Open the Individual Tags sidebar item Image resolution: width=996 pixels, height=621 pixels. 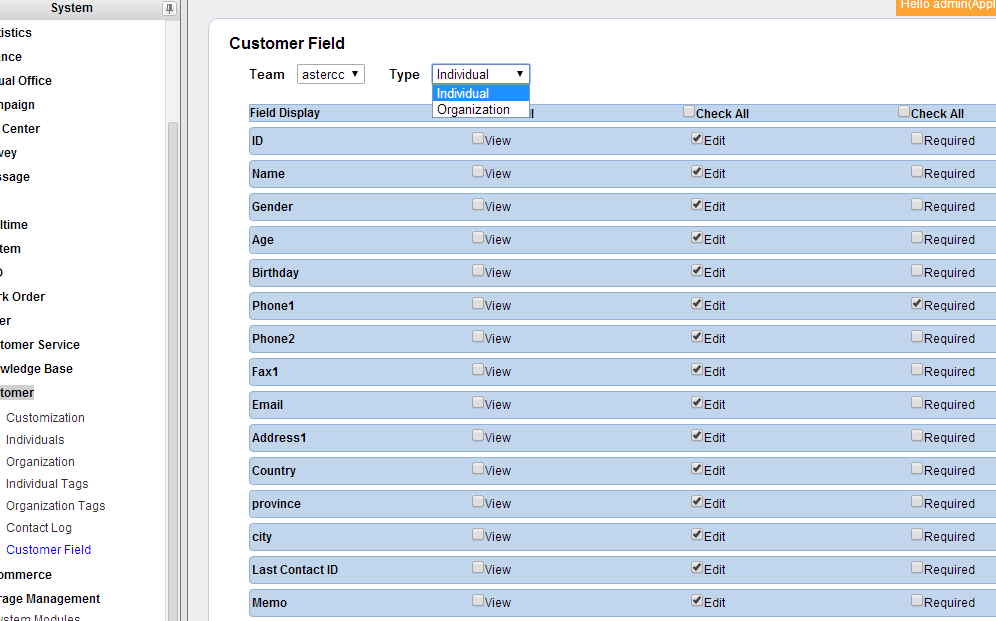pos(47,484)
